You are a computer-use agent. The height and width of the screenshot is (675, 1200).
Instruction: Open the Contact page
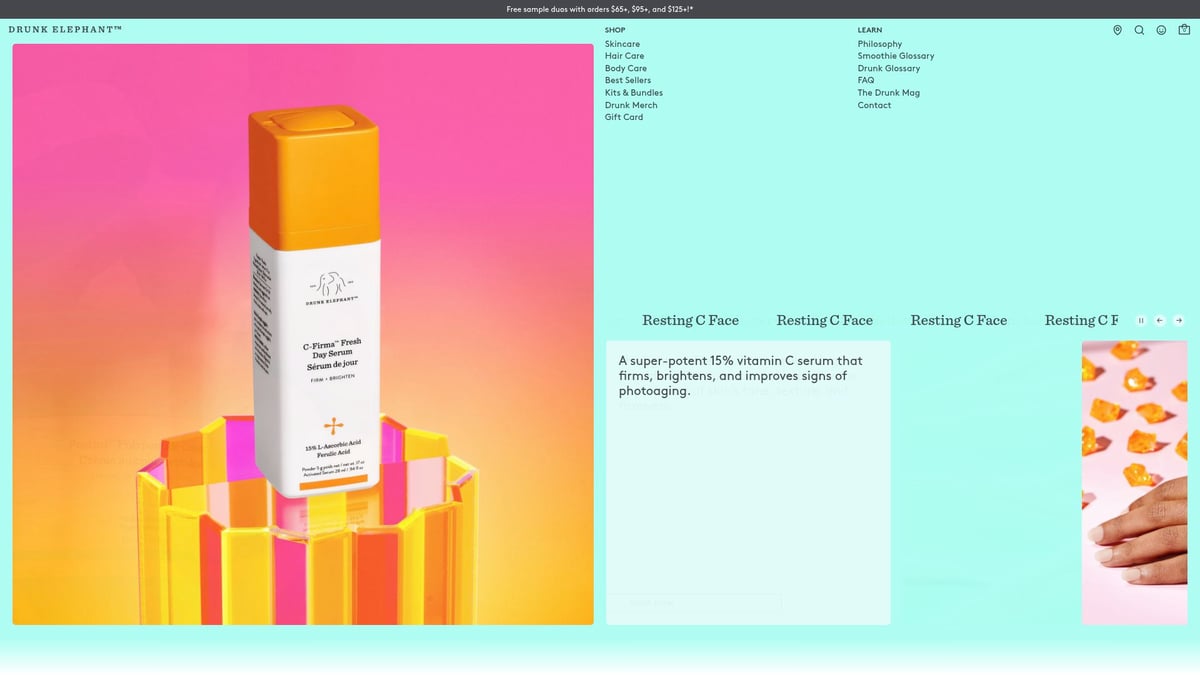pyautogui.click(x=873, y=104)
